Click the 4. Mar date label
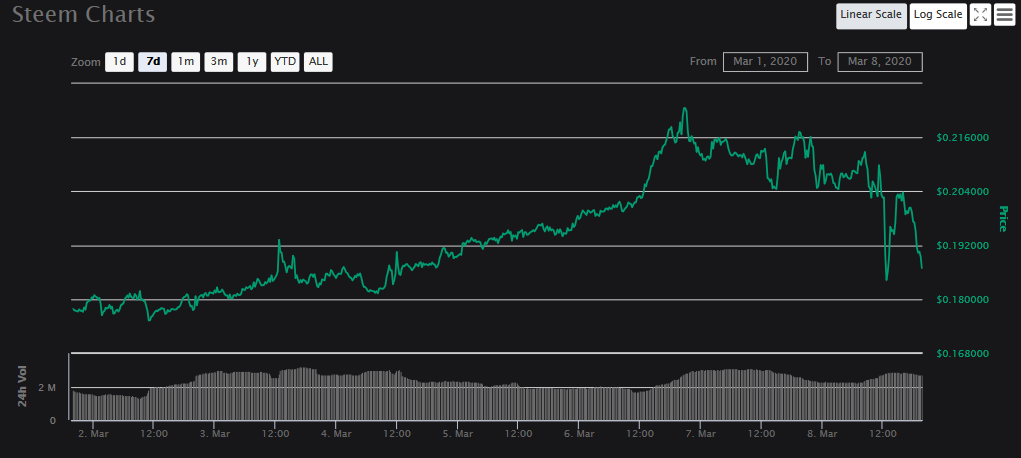The height and width of the screenshot is (458, 1021). 335,433
